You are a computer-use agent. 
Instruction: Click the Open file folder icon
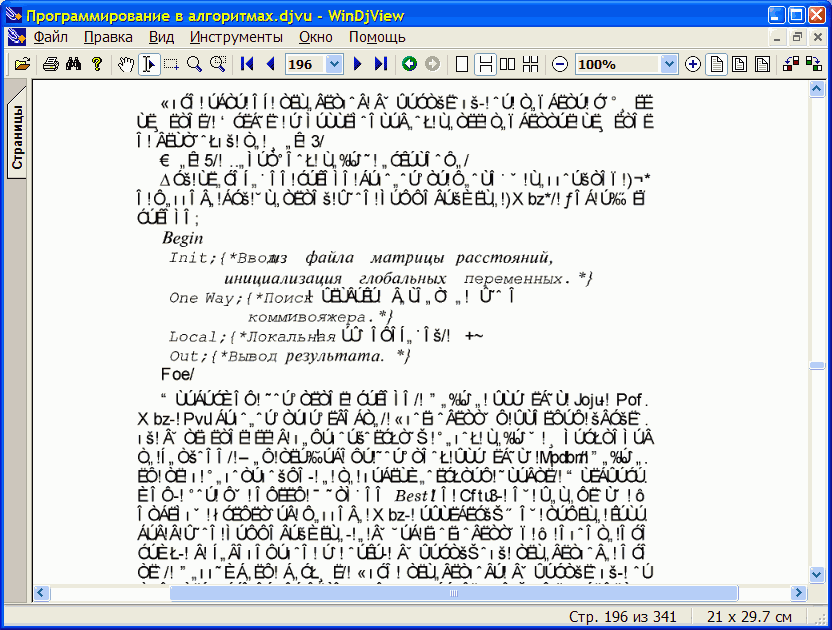tap(23, 64)
